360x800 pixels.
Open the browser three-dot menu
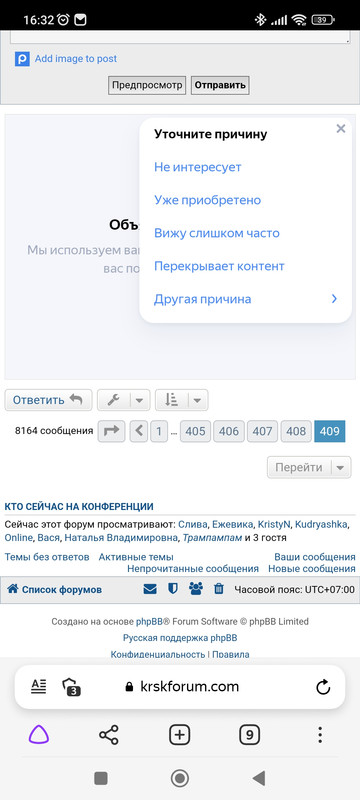[320, 735]
